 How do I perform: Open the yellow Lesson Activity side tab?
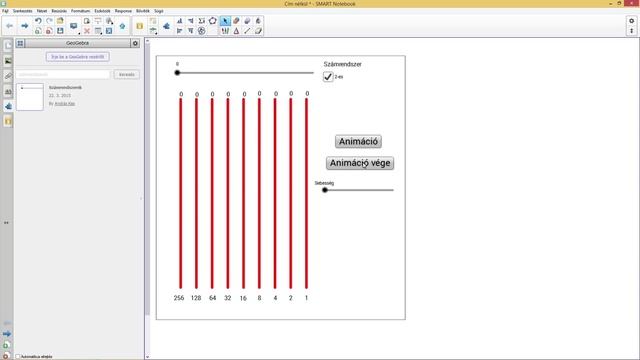[x=8, y=121]
